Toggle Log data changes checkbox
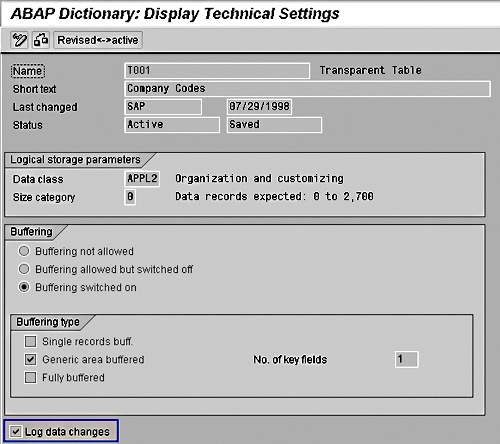 [x=16, y=431]
